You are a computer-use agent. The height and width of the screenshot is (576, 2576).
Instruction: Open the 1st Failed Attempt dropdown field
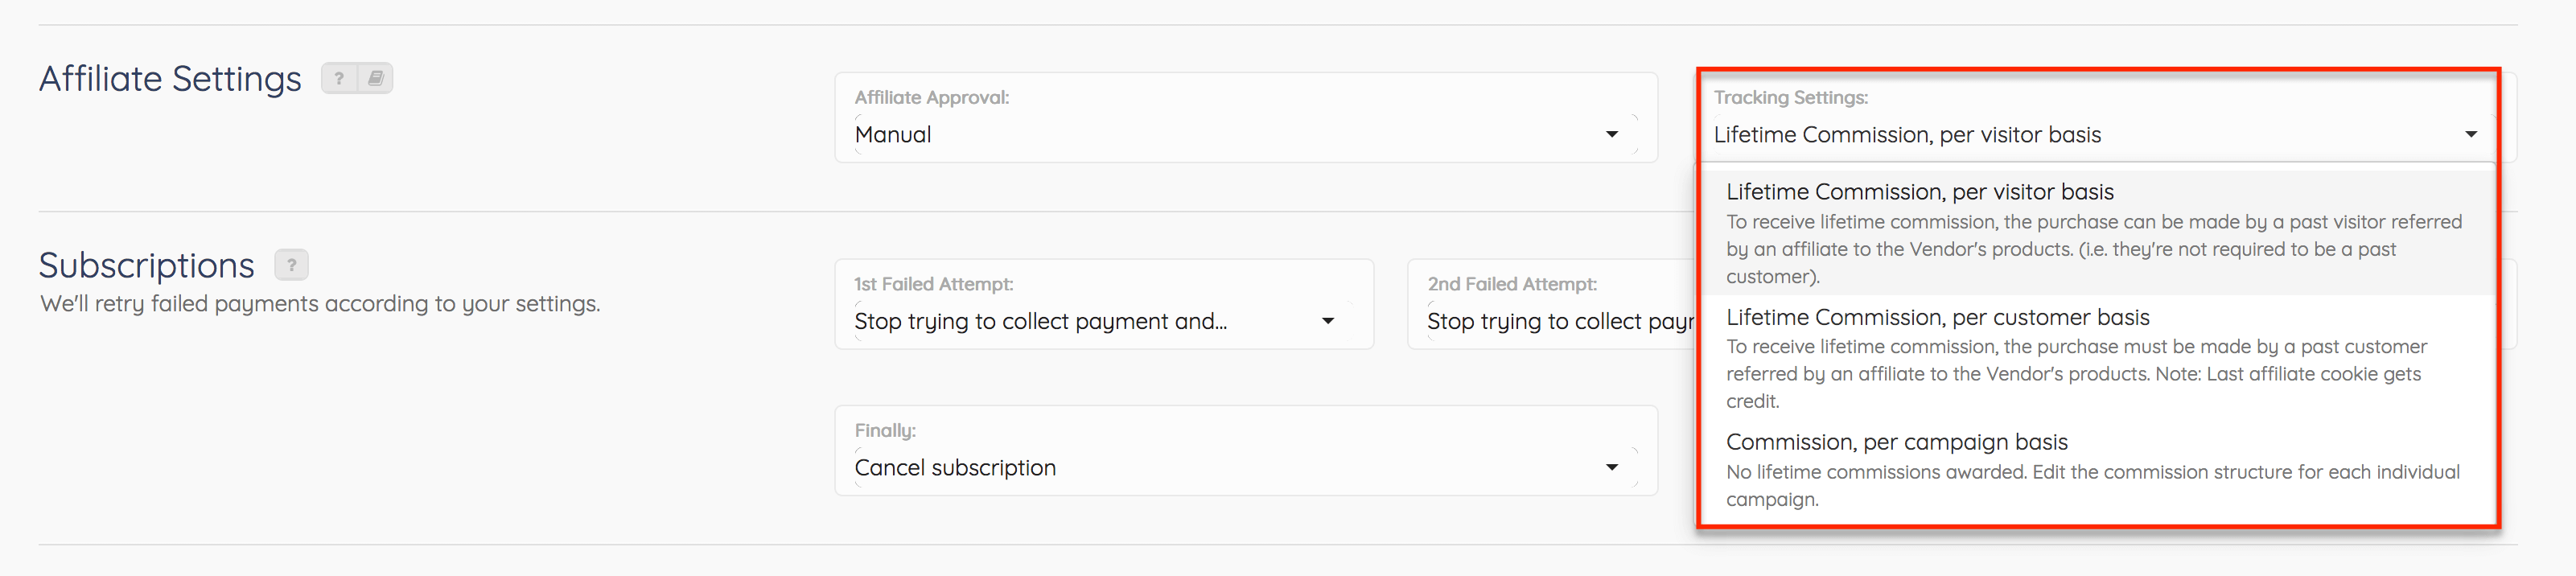1104,304
